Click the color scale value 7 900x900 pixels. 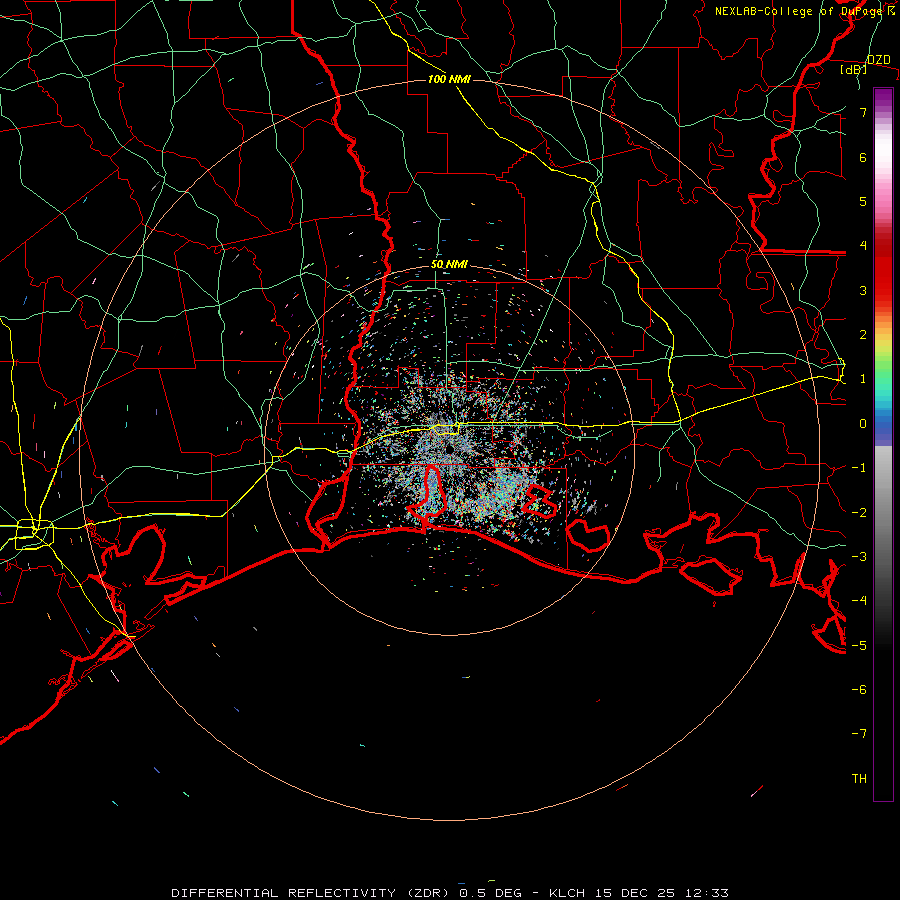point(863,112)
